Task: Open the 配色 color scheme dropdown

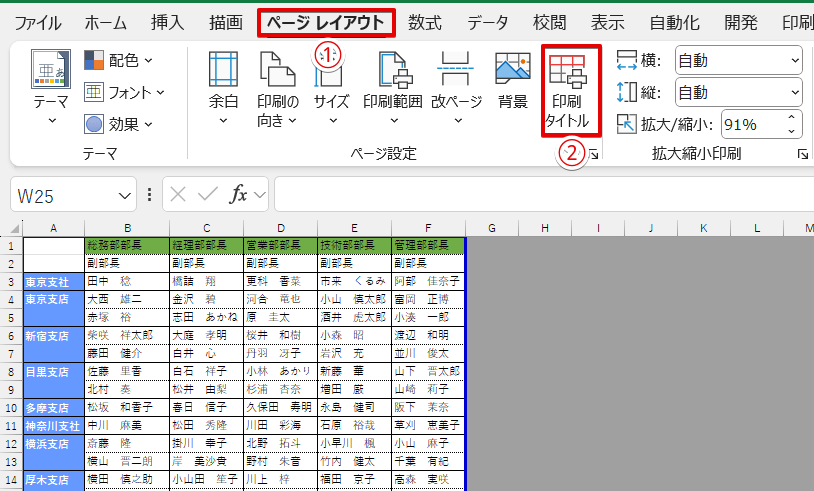Action: [x=119, y=60]
